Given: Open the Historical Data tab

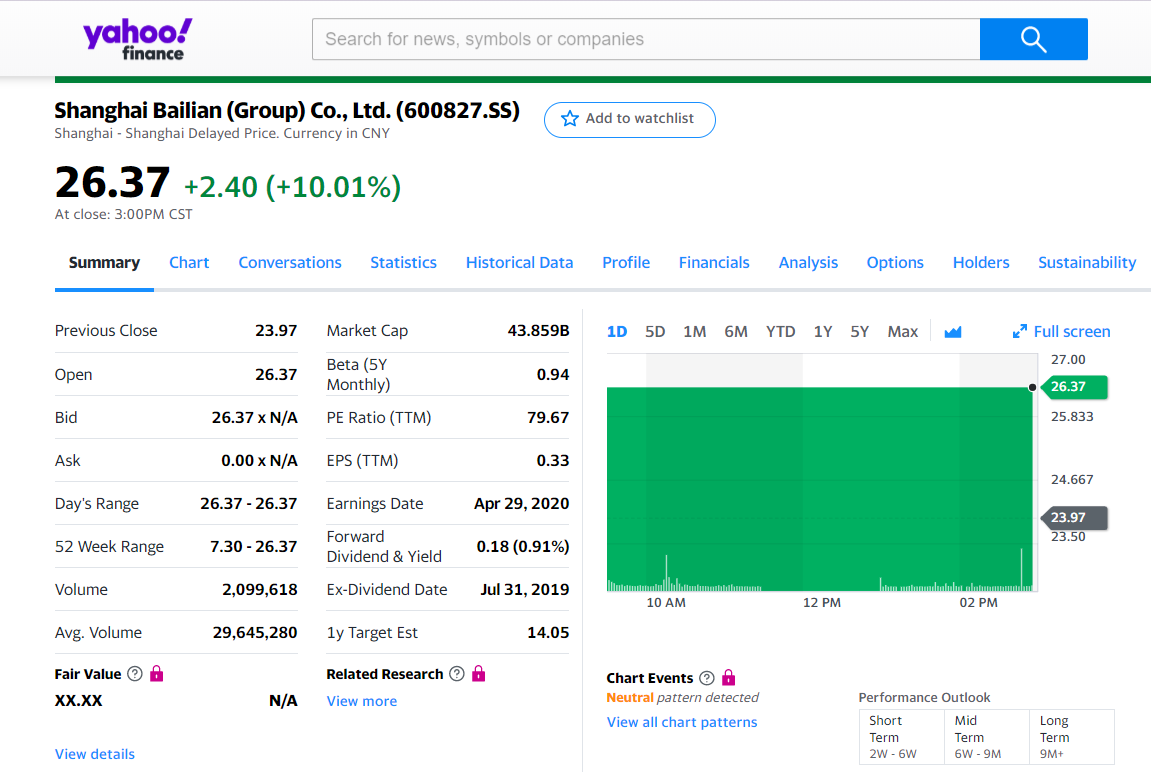Looking at the screenshot, I should pyautogui.click(x=519, y=263).
